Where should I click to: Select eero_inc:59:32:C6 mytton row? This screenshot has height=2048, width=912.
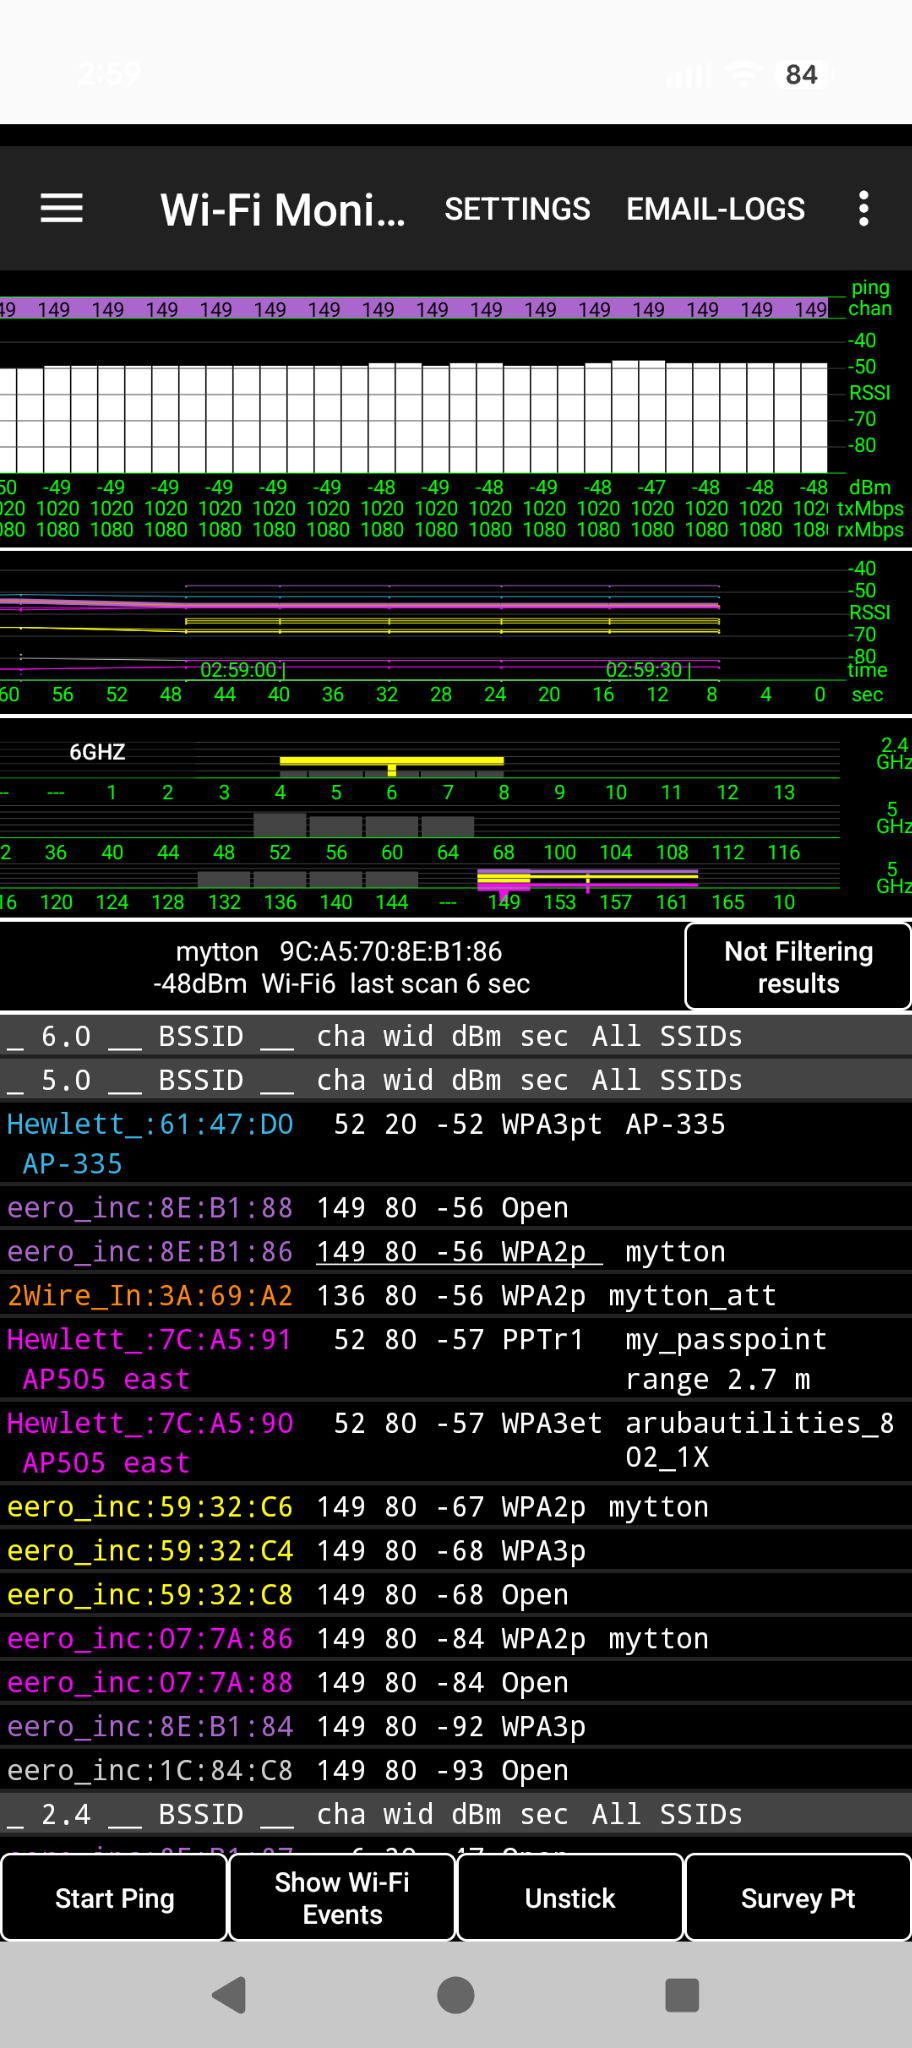(x=456, y=1507)
